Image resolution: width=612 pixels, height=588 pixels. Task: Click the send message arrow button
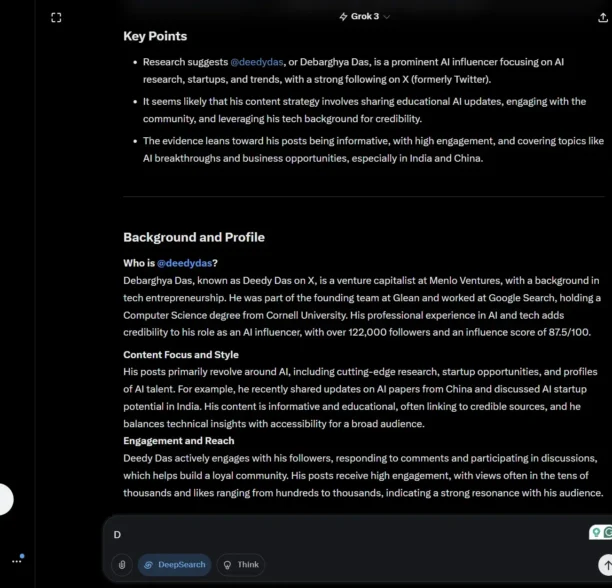tap(606, 565)
